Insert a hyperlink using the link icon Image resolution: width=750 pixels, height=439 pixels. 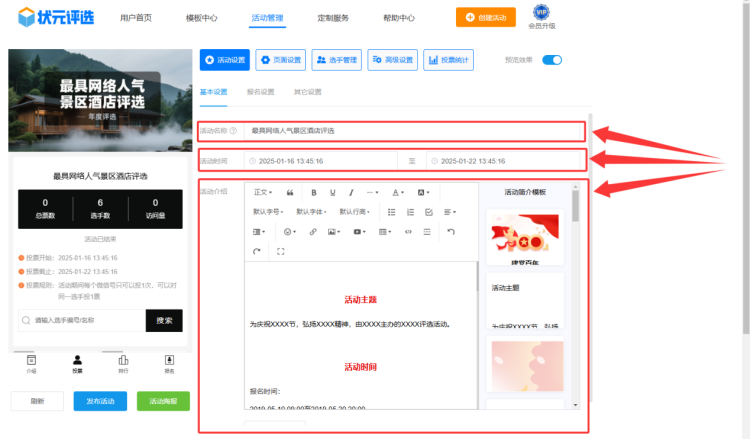313,231
